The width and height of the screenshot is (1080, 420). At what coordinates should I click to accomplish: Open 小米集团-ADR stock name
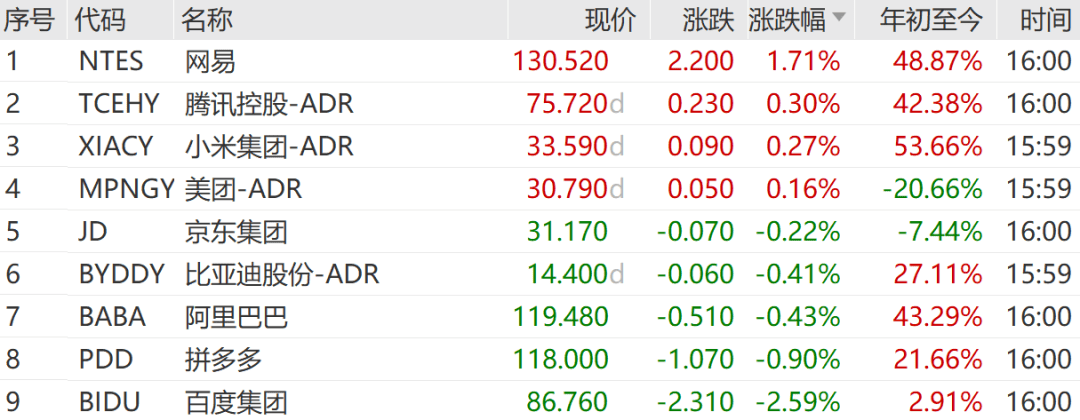(269, 146)
